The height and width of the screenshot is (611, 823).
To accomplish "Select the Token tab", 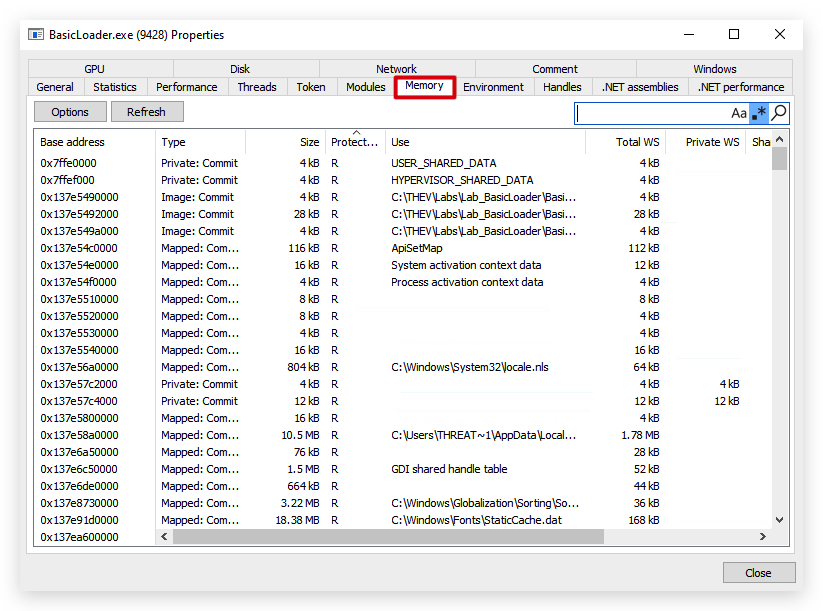I will click(x=311, y=87).
